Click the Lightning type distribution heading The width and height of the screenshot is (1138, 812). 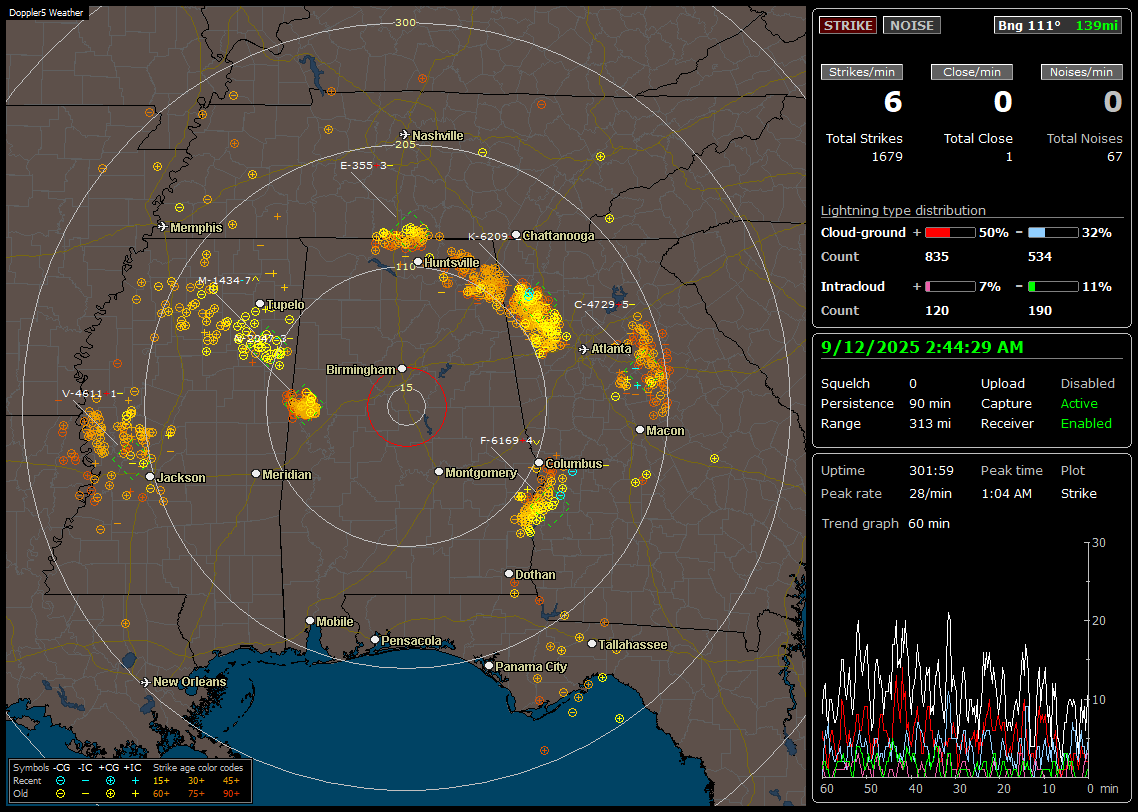[x=903, y=210]
